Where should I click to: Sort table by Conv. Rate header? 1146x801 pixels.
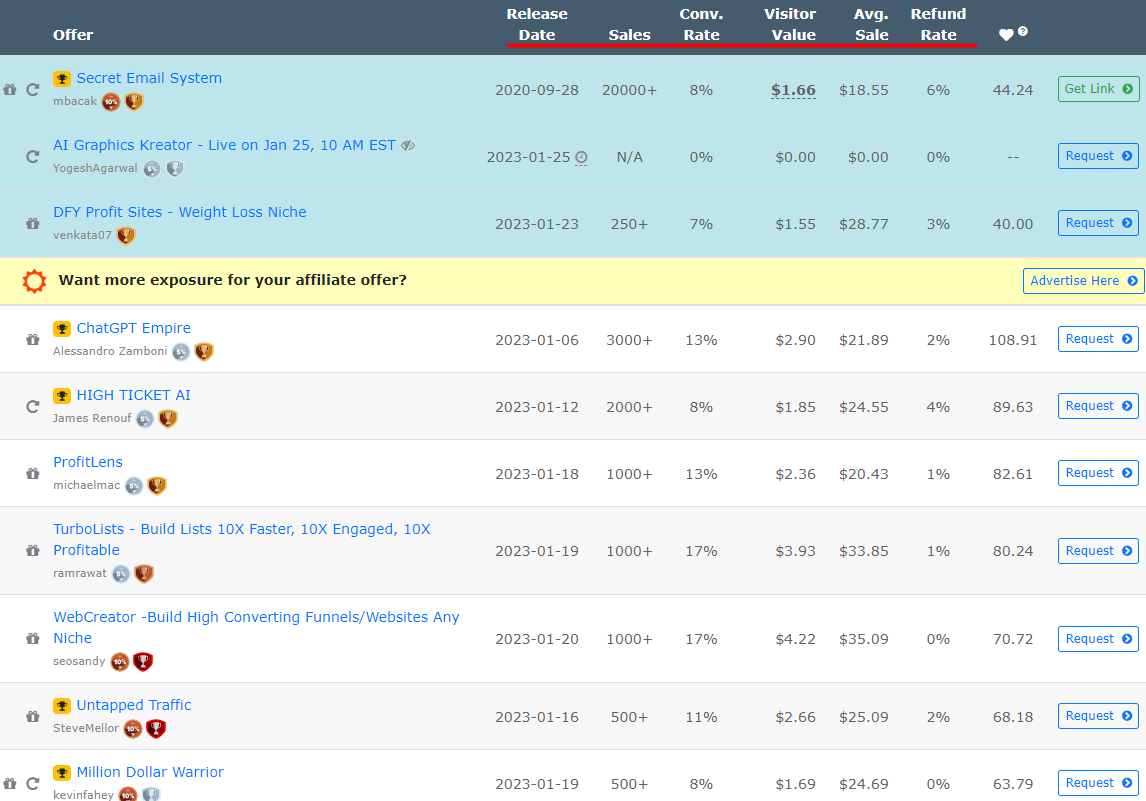tap(701, 24)
